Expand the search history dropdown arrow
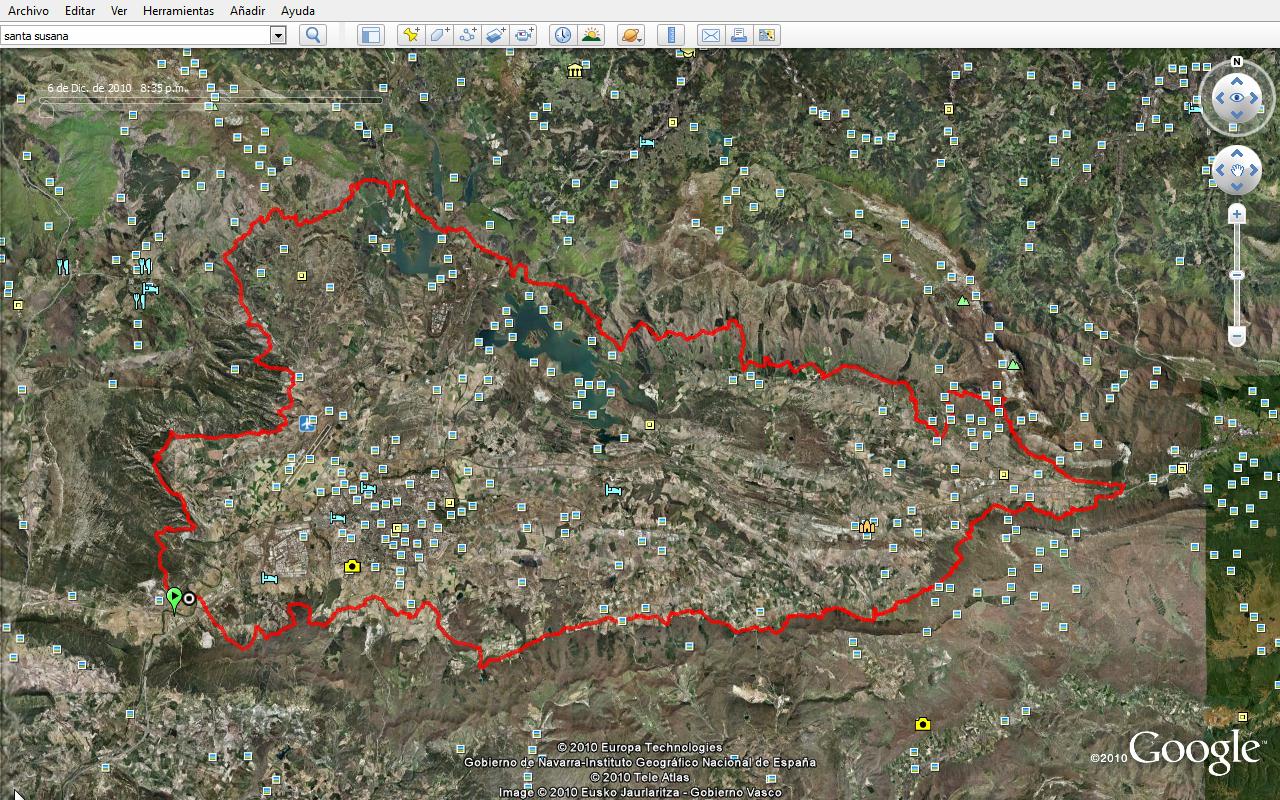Screen dimensions: 1280x800 click(278, 35)
